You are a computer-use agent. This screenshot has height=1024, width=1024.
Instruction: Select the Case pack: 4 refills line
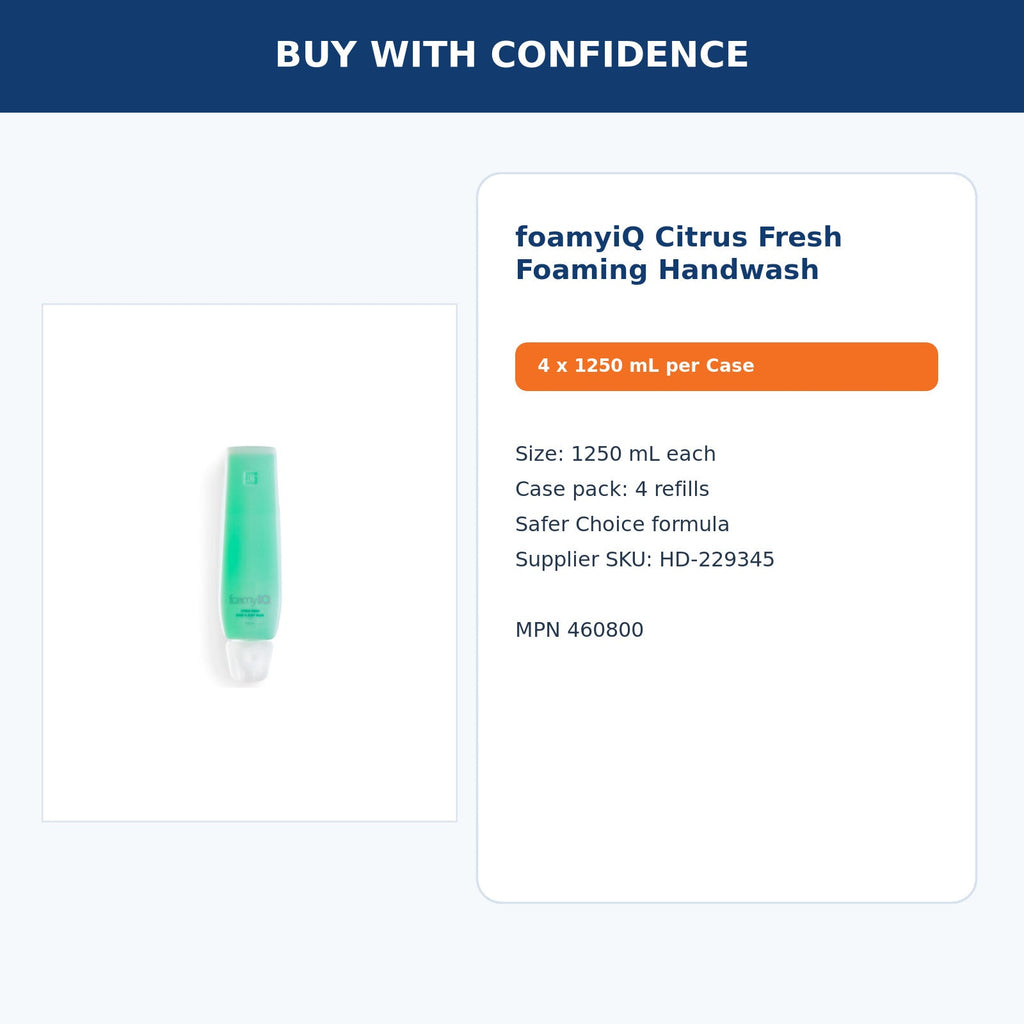pos(612,489)
